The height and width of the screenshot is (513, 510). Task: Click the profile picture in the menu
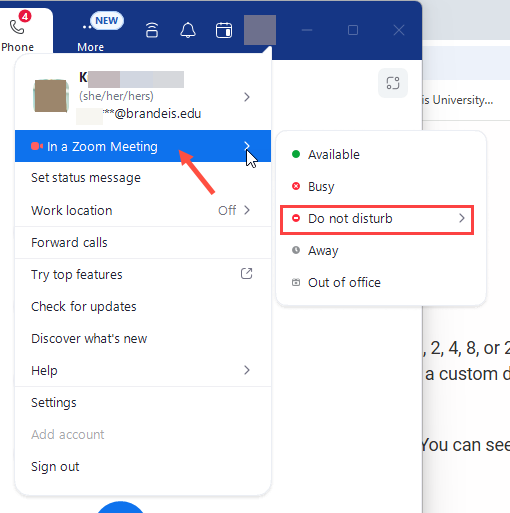pyautogui.click(x=51, y=96)
